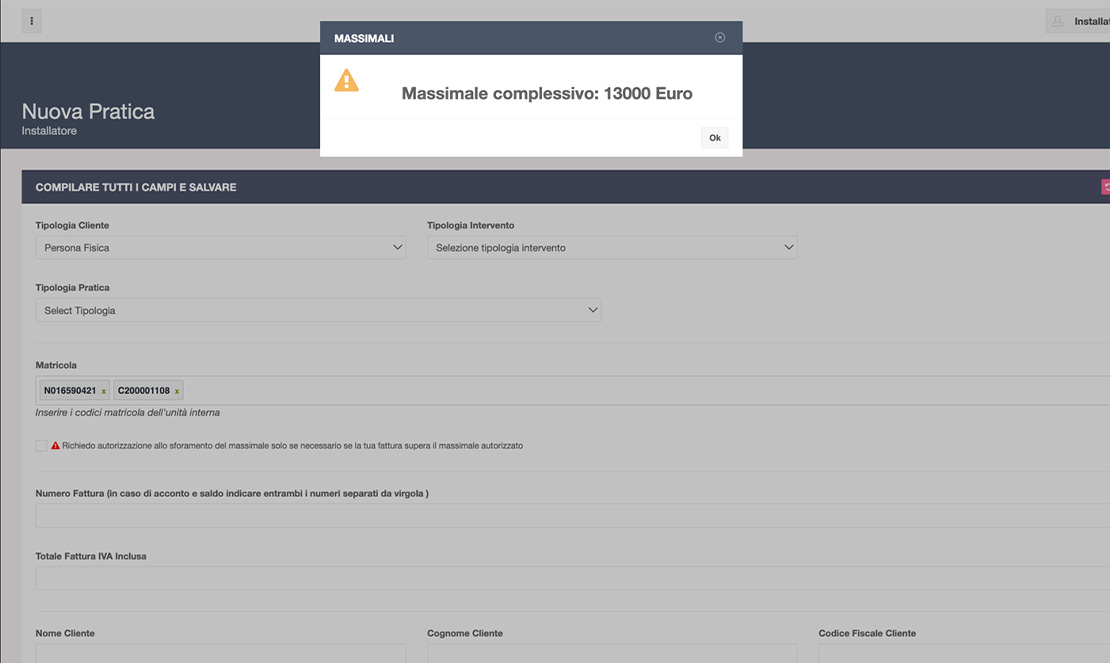Image resolution: width=1110 pixels, height=663 pixels.
Task: Focus the Matricola codes input area
Action: coord(640,391)
